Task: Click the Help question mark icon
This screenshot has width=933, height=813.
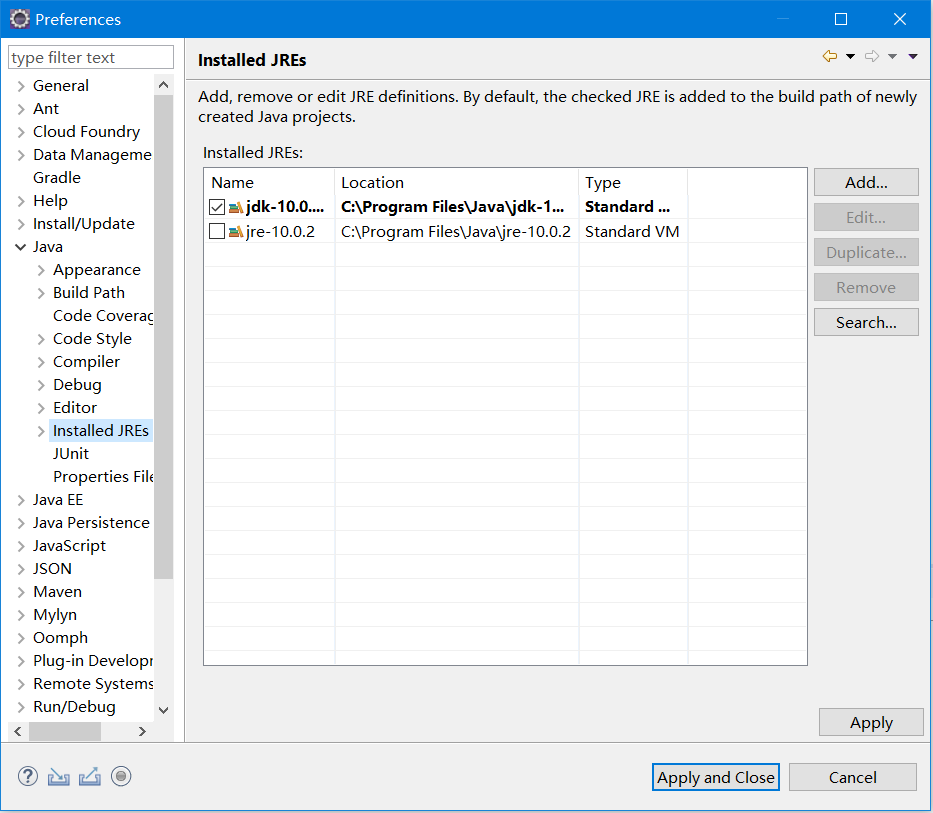Action: click(28, 776)
